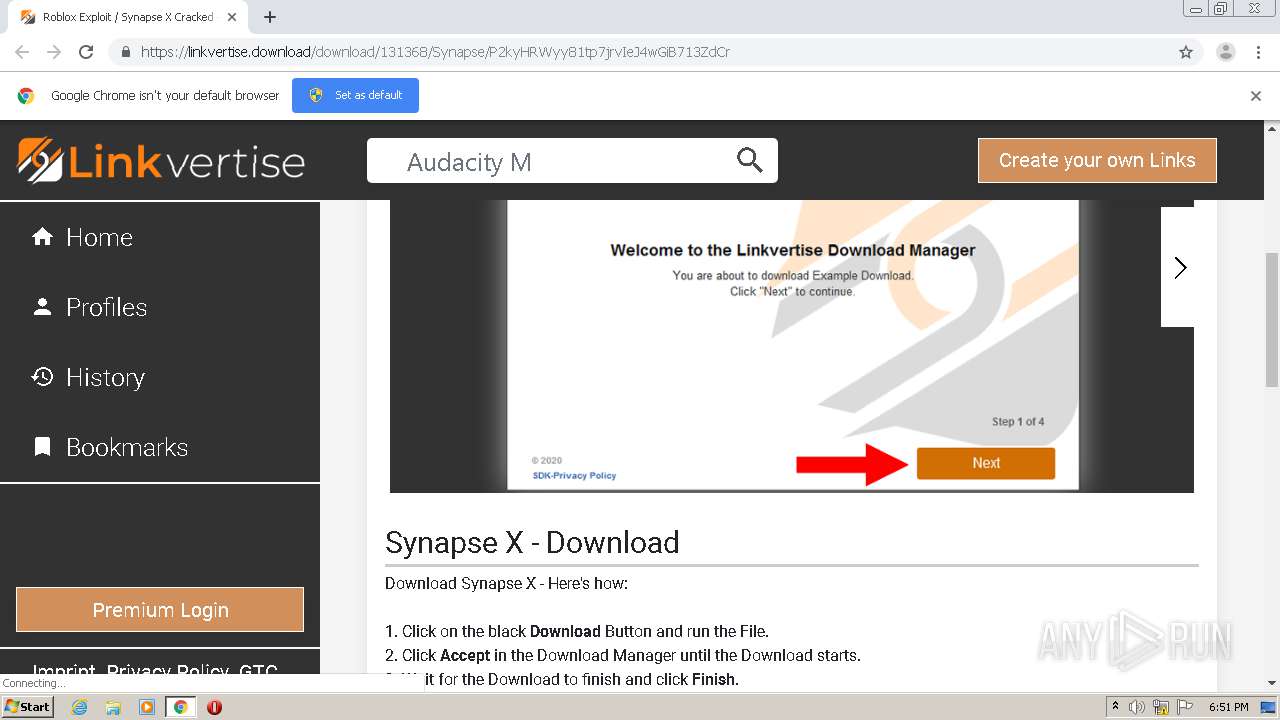Click the page vertical scrollbar thumb
This screenshot has width=1280, height=720.
[1272, 320]
